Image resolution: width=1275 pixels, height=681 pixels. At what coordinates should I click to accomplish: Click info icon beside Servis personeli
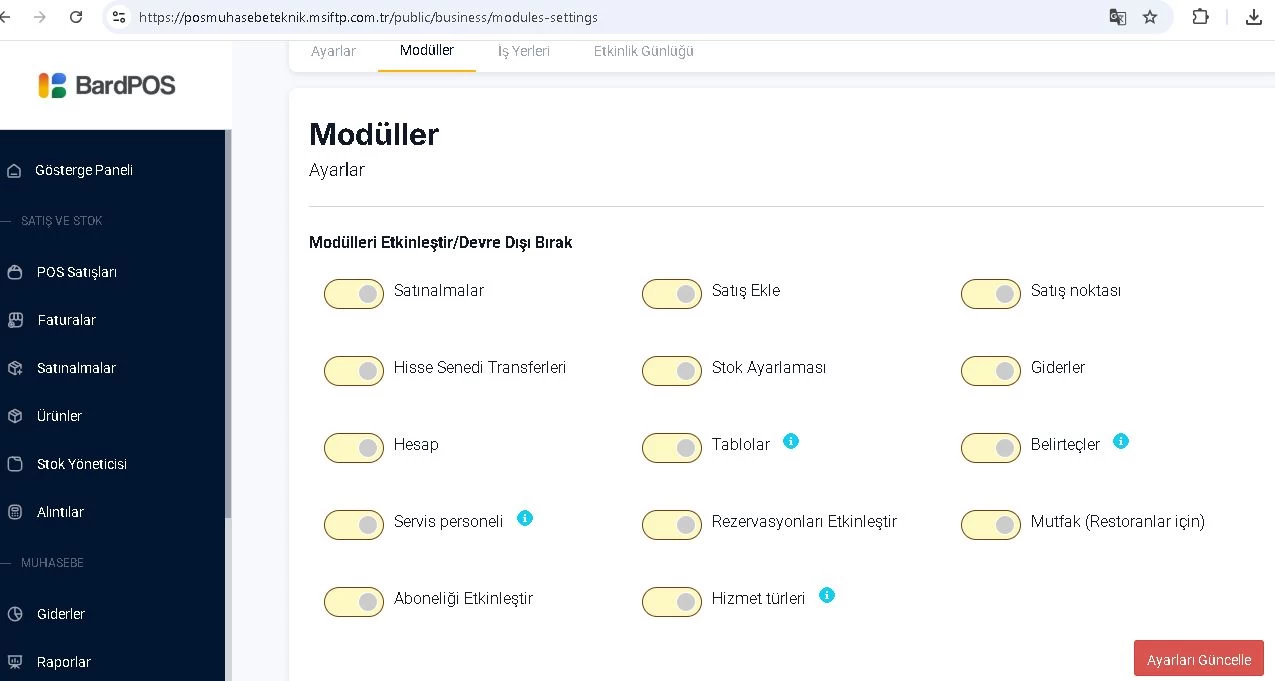[525, 518]
